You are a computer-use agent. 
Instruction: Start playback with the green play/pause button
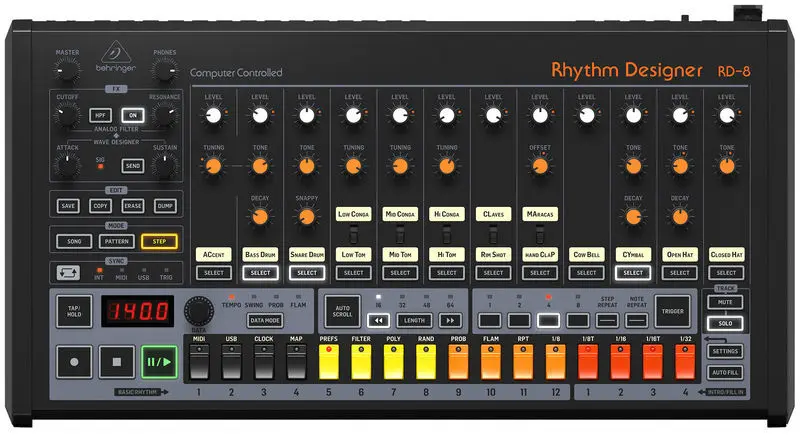click(x=159, y=362)
